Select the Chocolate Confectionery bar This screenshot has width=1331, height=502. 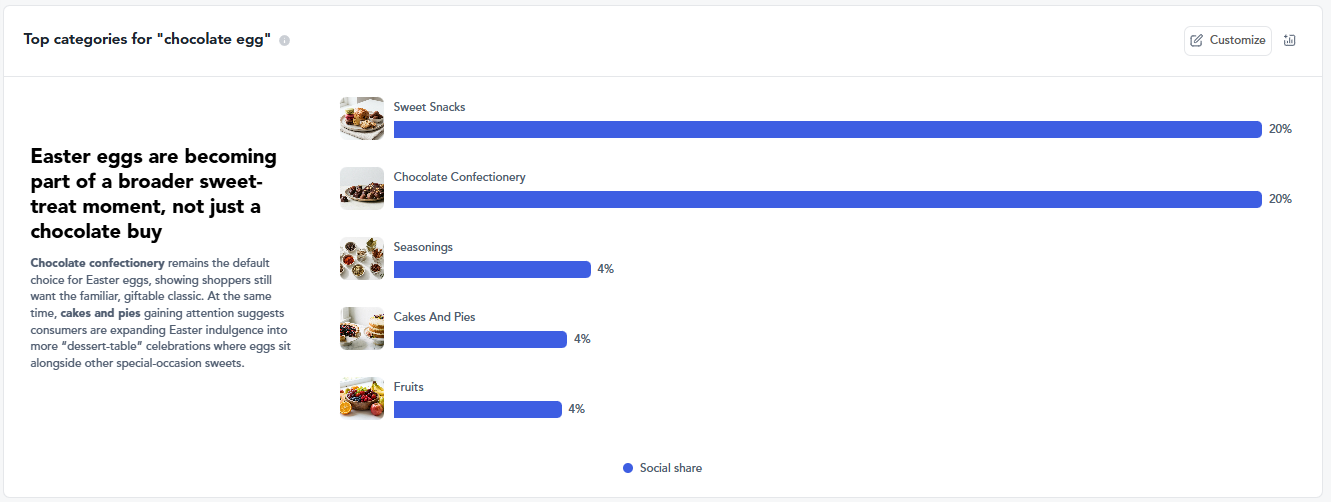pos(827,199)
